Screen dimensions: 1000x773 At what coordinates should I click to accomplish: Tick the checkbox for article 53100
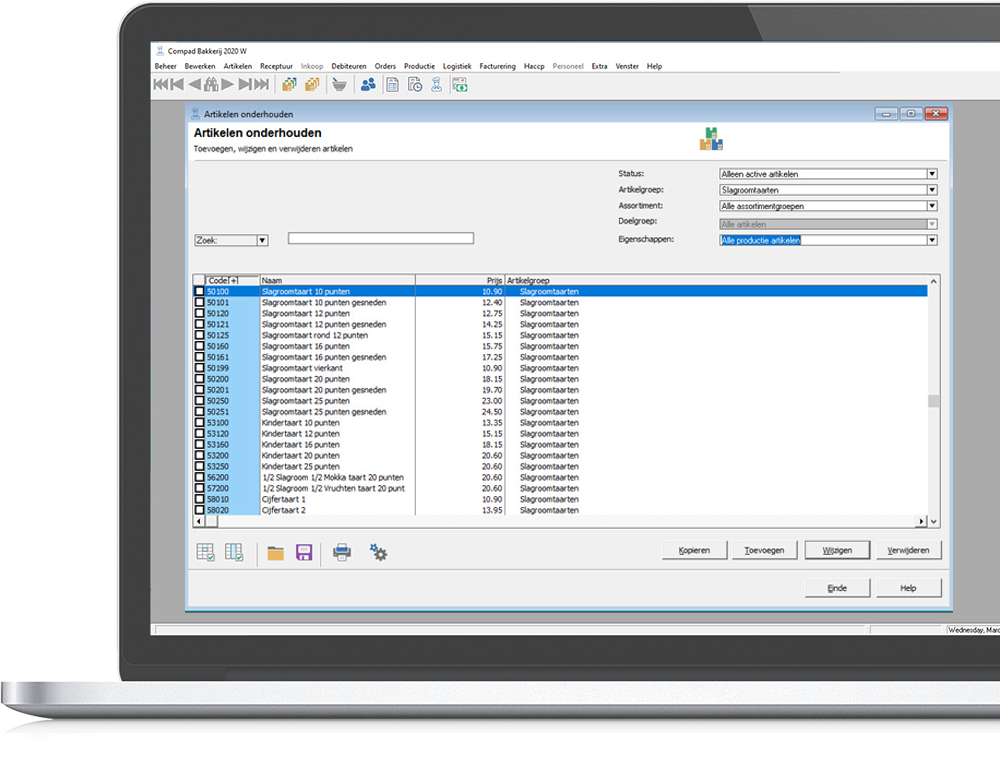pyautogui.click(x=199, y=423)
